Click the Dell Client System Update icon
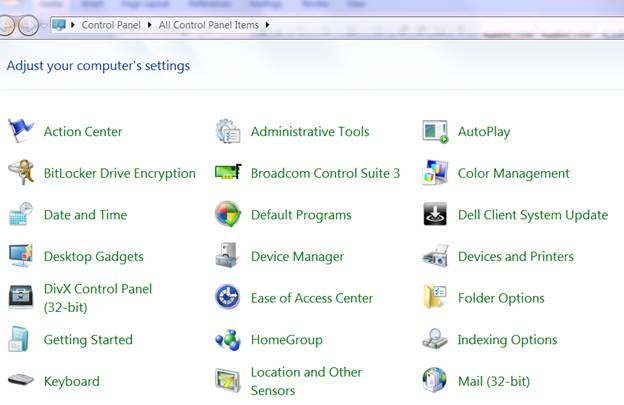Screen dimensions: 624x405 (x=435, y=214)
